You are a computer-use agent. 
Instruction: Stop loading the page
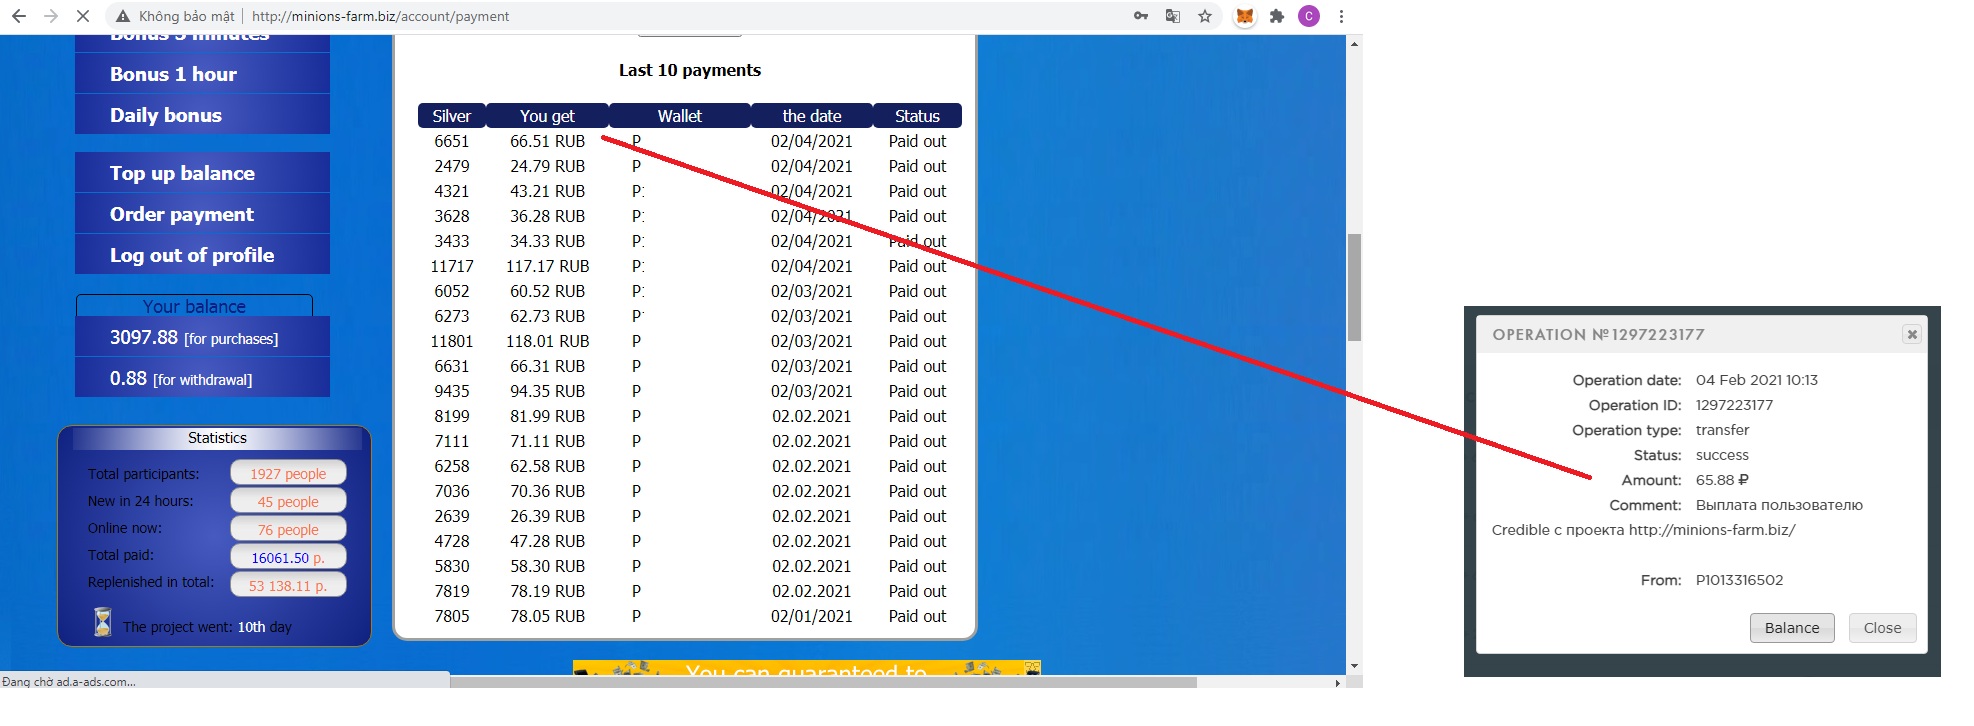point(83,16)
